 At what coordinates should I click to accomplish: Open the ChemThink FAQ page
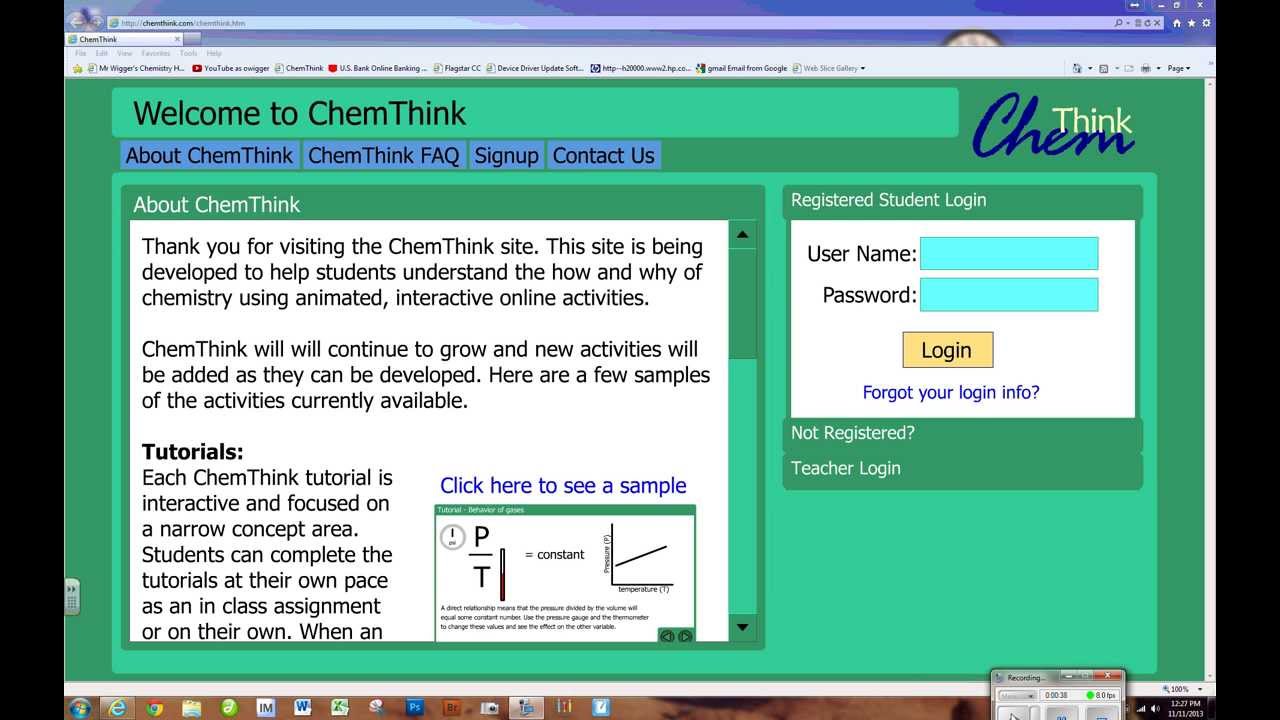click(383, 155)
